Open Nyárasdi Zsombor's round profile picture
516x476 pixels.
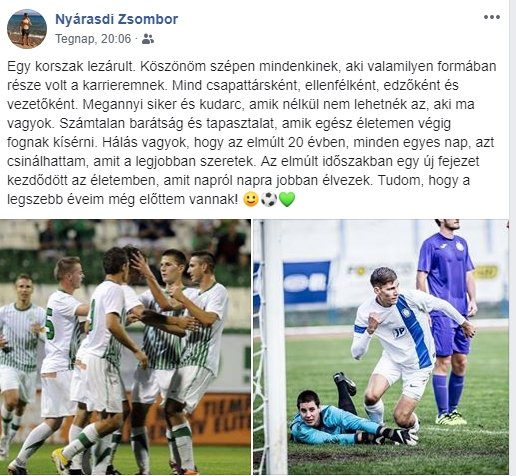coord(27,29)
